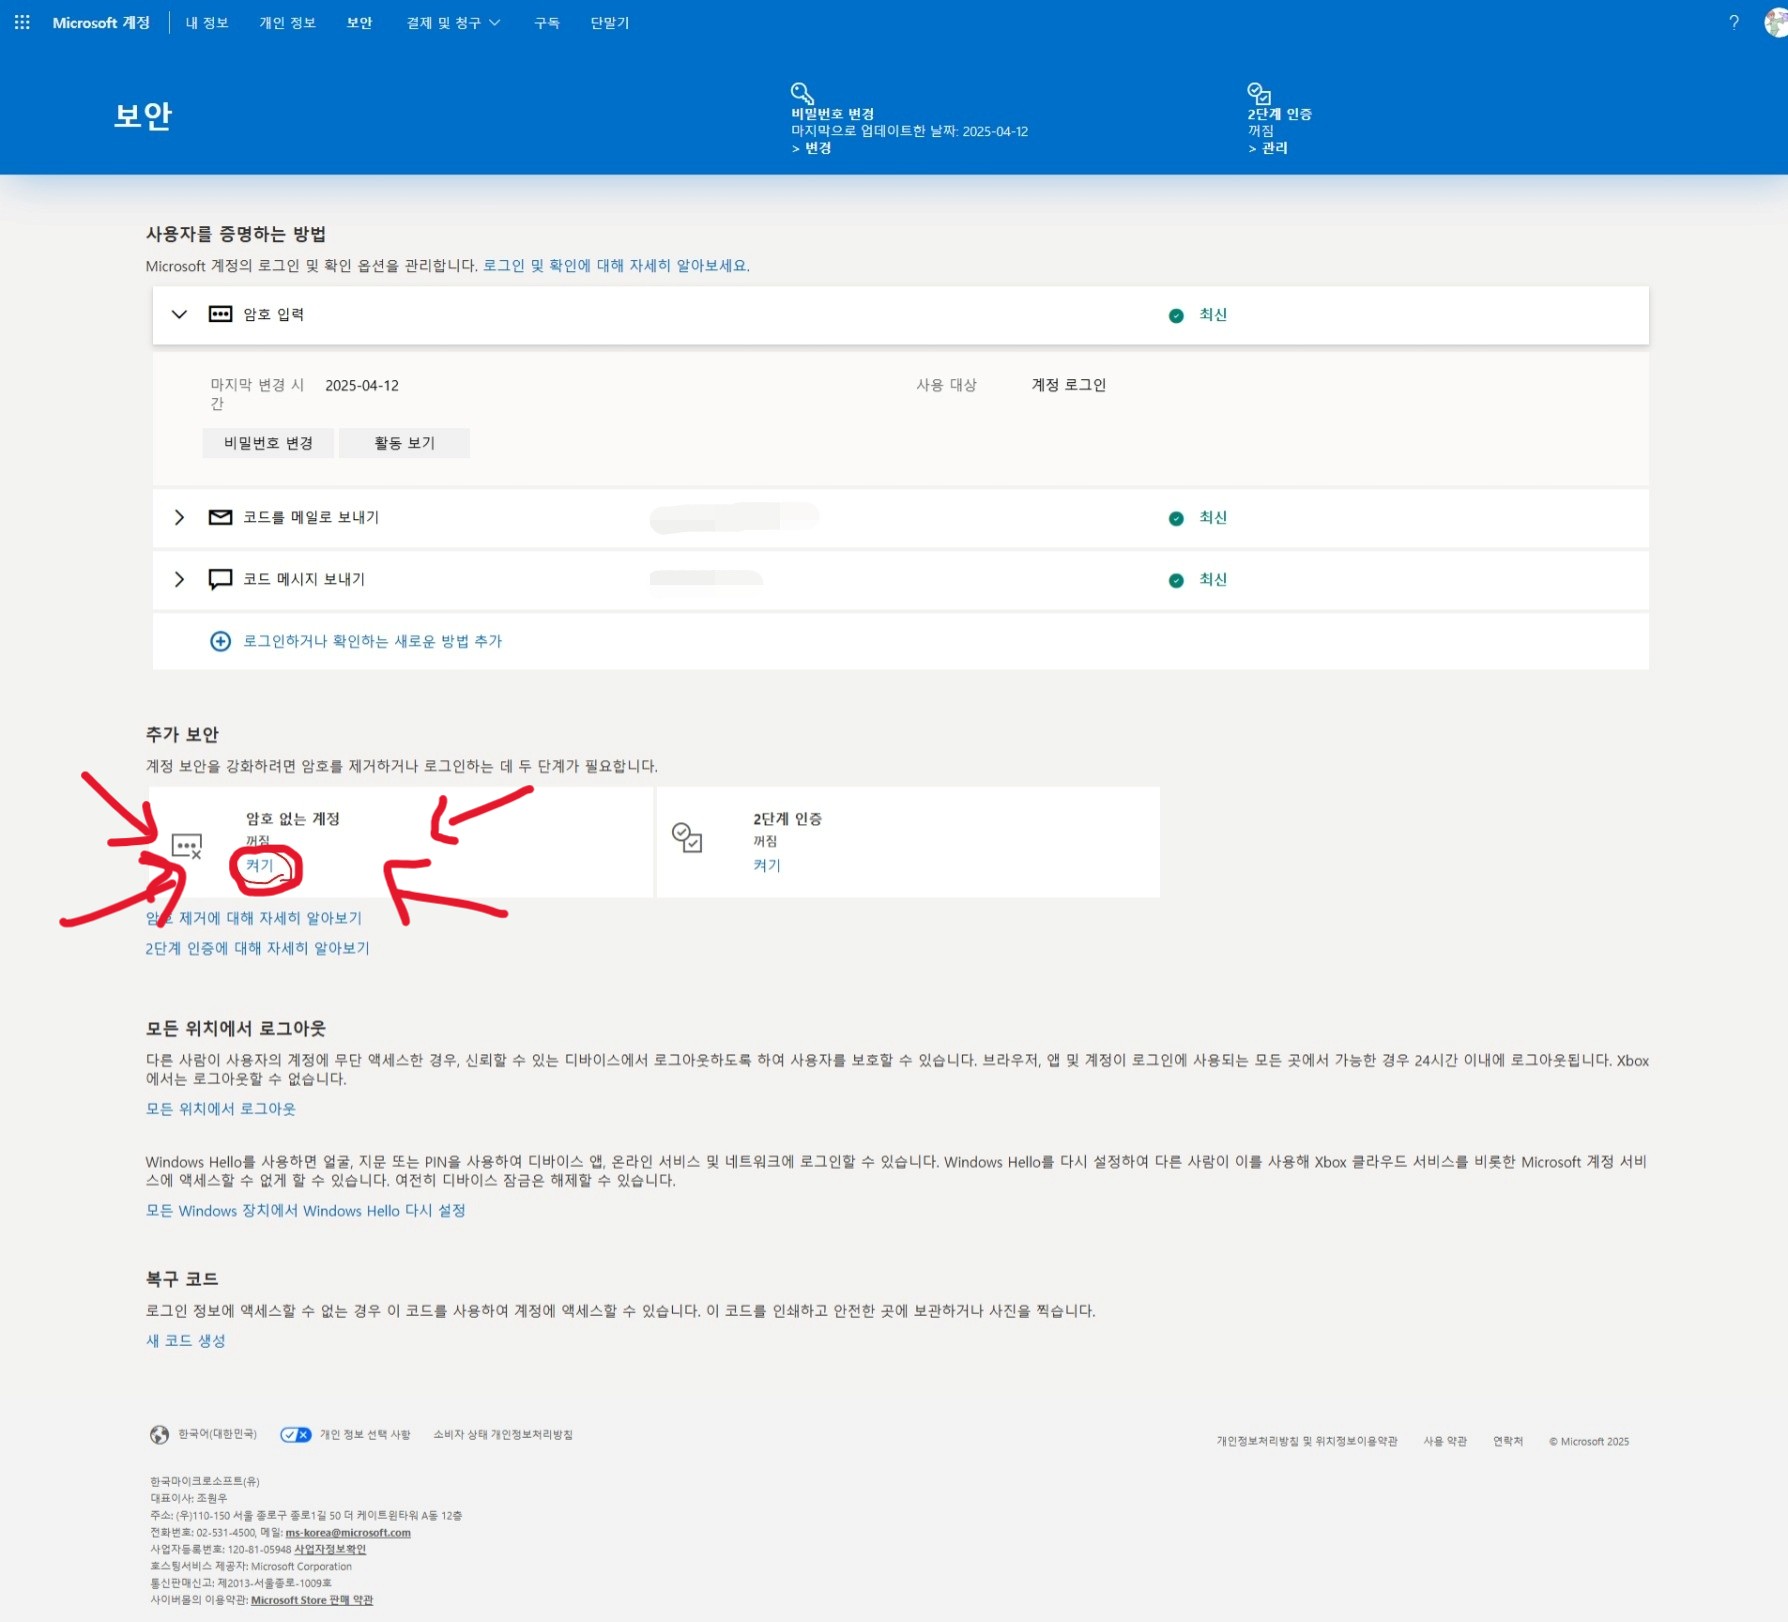Click Windows Hello 다시 설정 link
Screen dimensions: 1788x1622
(306, 1211)
